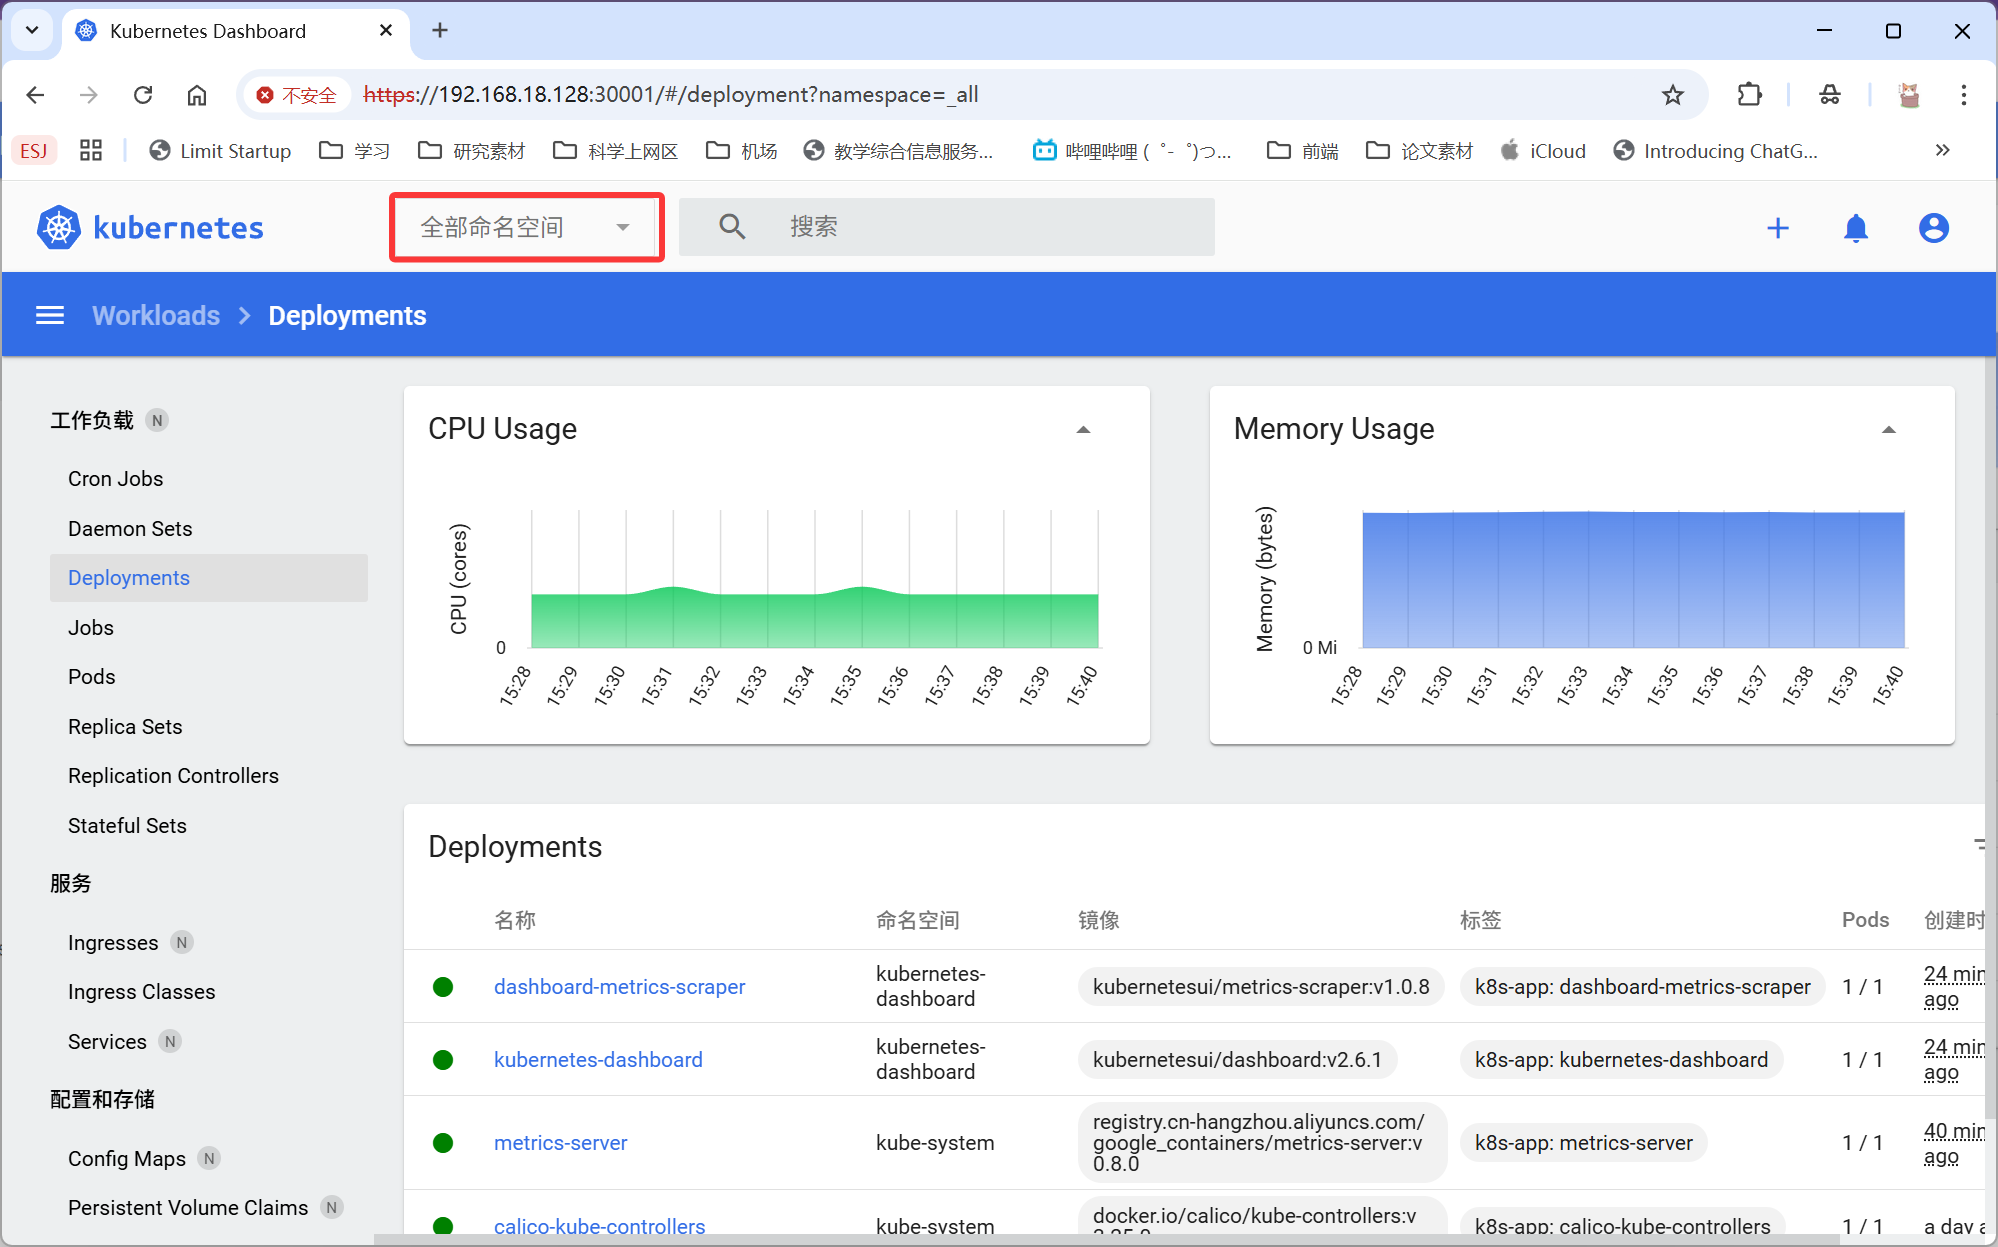This screenshot has height=1247, width=1998.
Task: Toggle the hamburger sidebar menu icon
Action: coord(50,316)
